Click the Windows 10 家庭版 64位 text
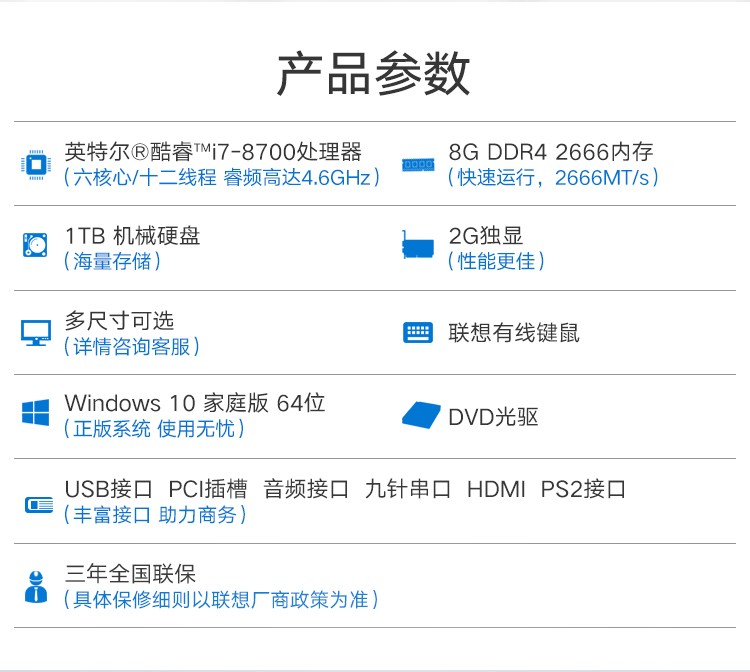 [x=195, y=403]
